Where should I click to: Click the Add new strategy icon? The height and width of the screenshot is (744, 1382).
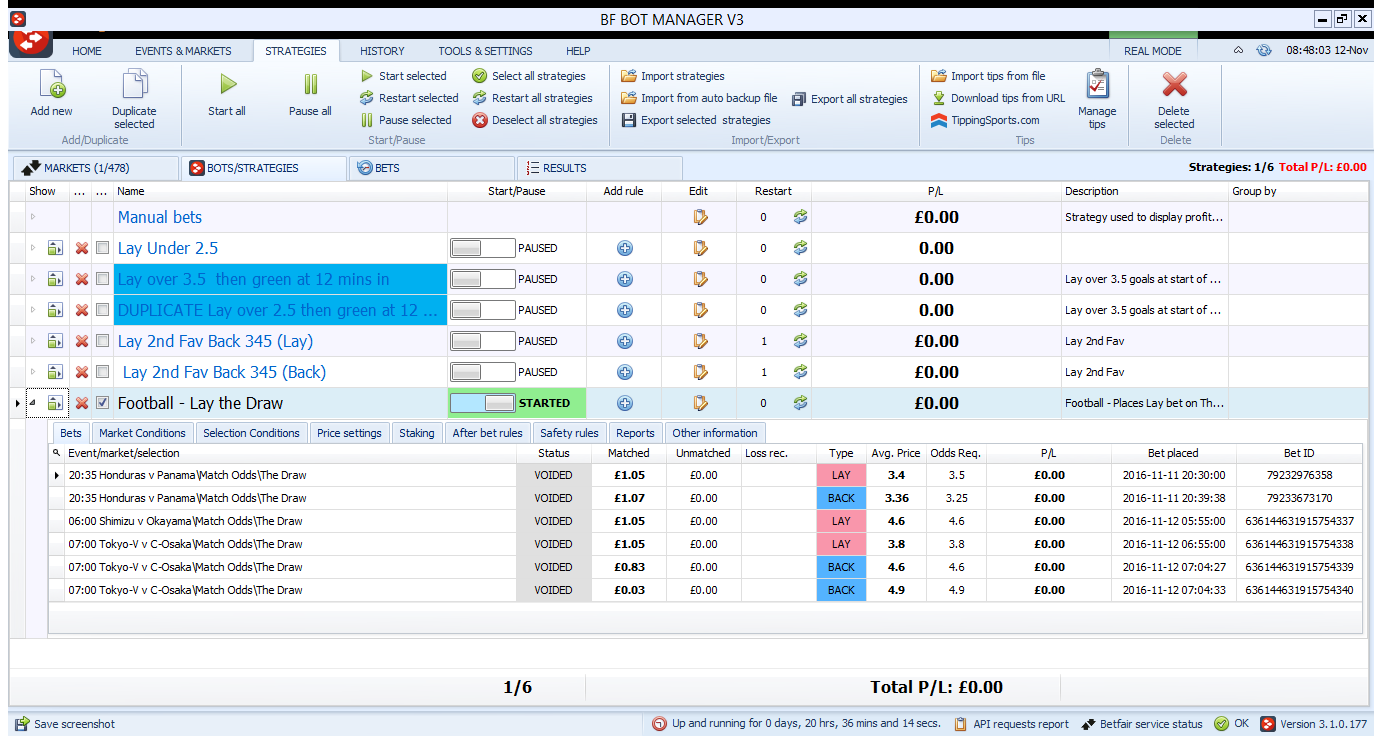click(x=51, y=85)
